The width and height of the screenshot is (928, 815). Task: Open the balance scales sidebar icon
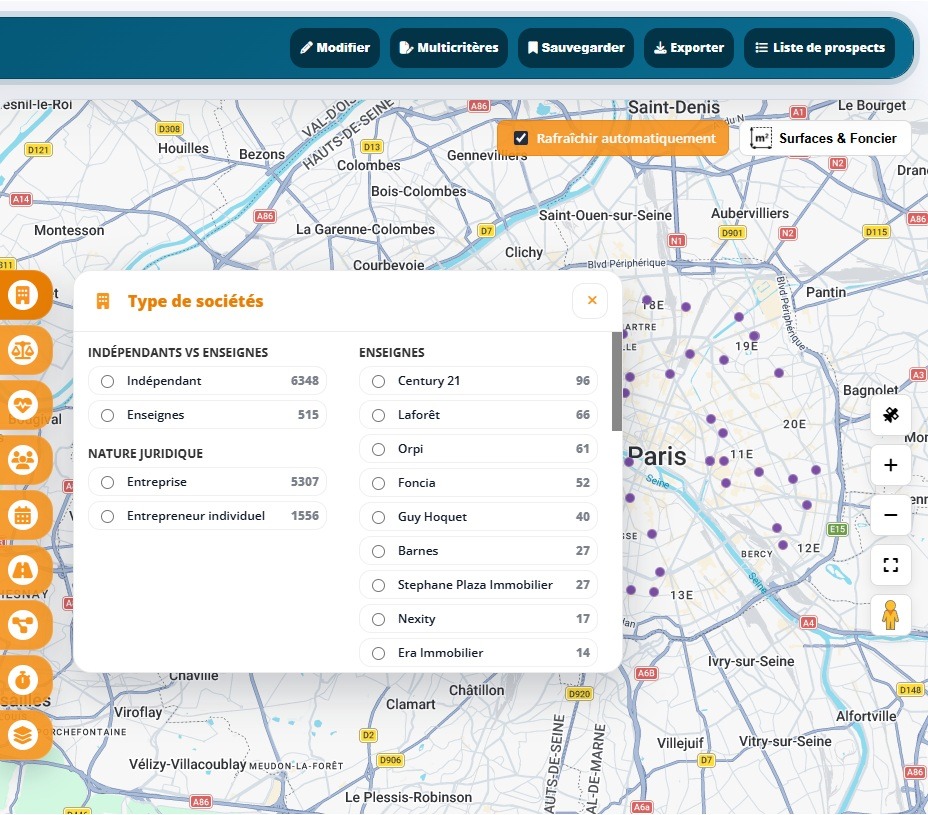(23, 350)
